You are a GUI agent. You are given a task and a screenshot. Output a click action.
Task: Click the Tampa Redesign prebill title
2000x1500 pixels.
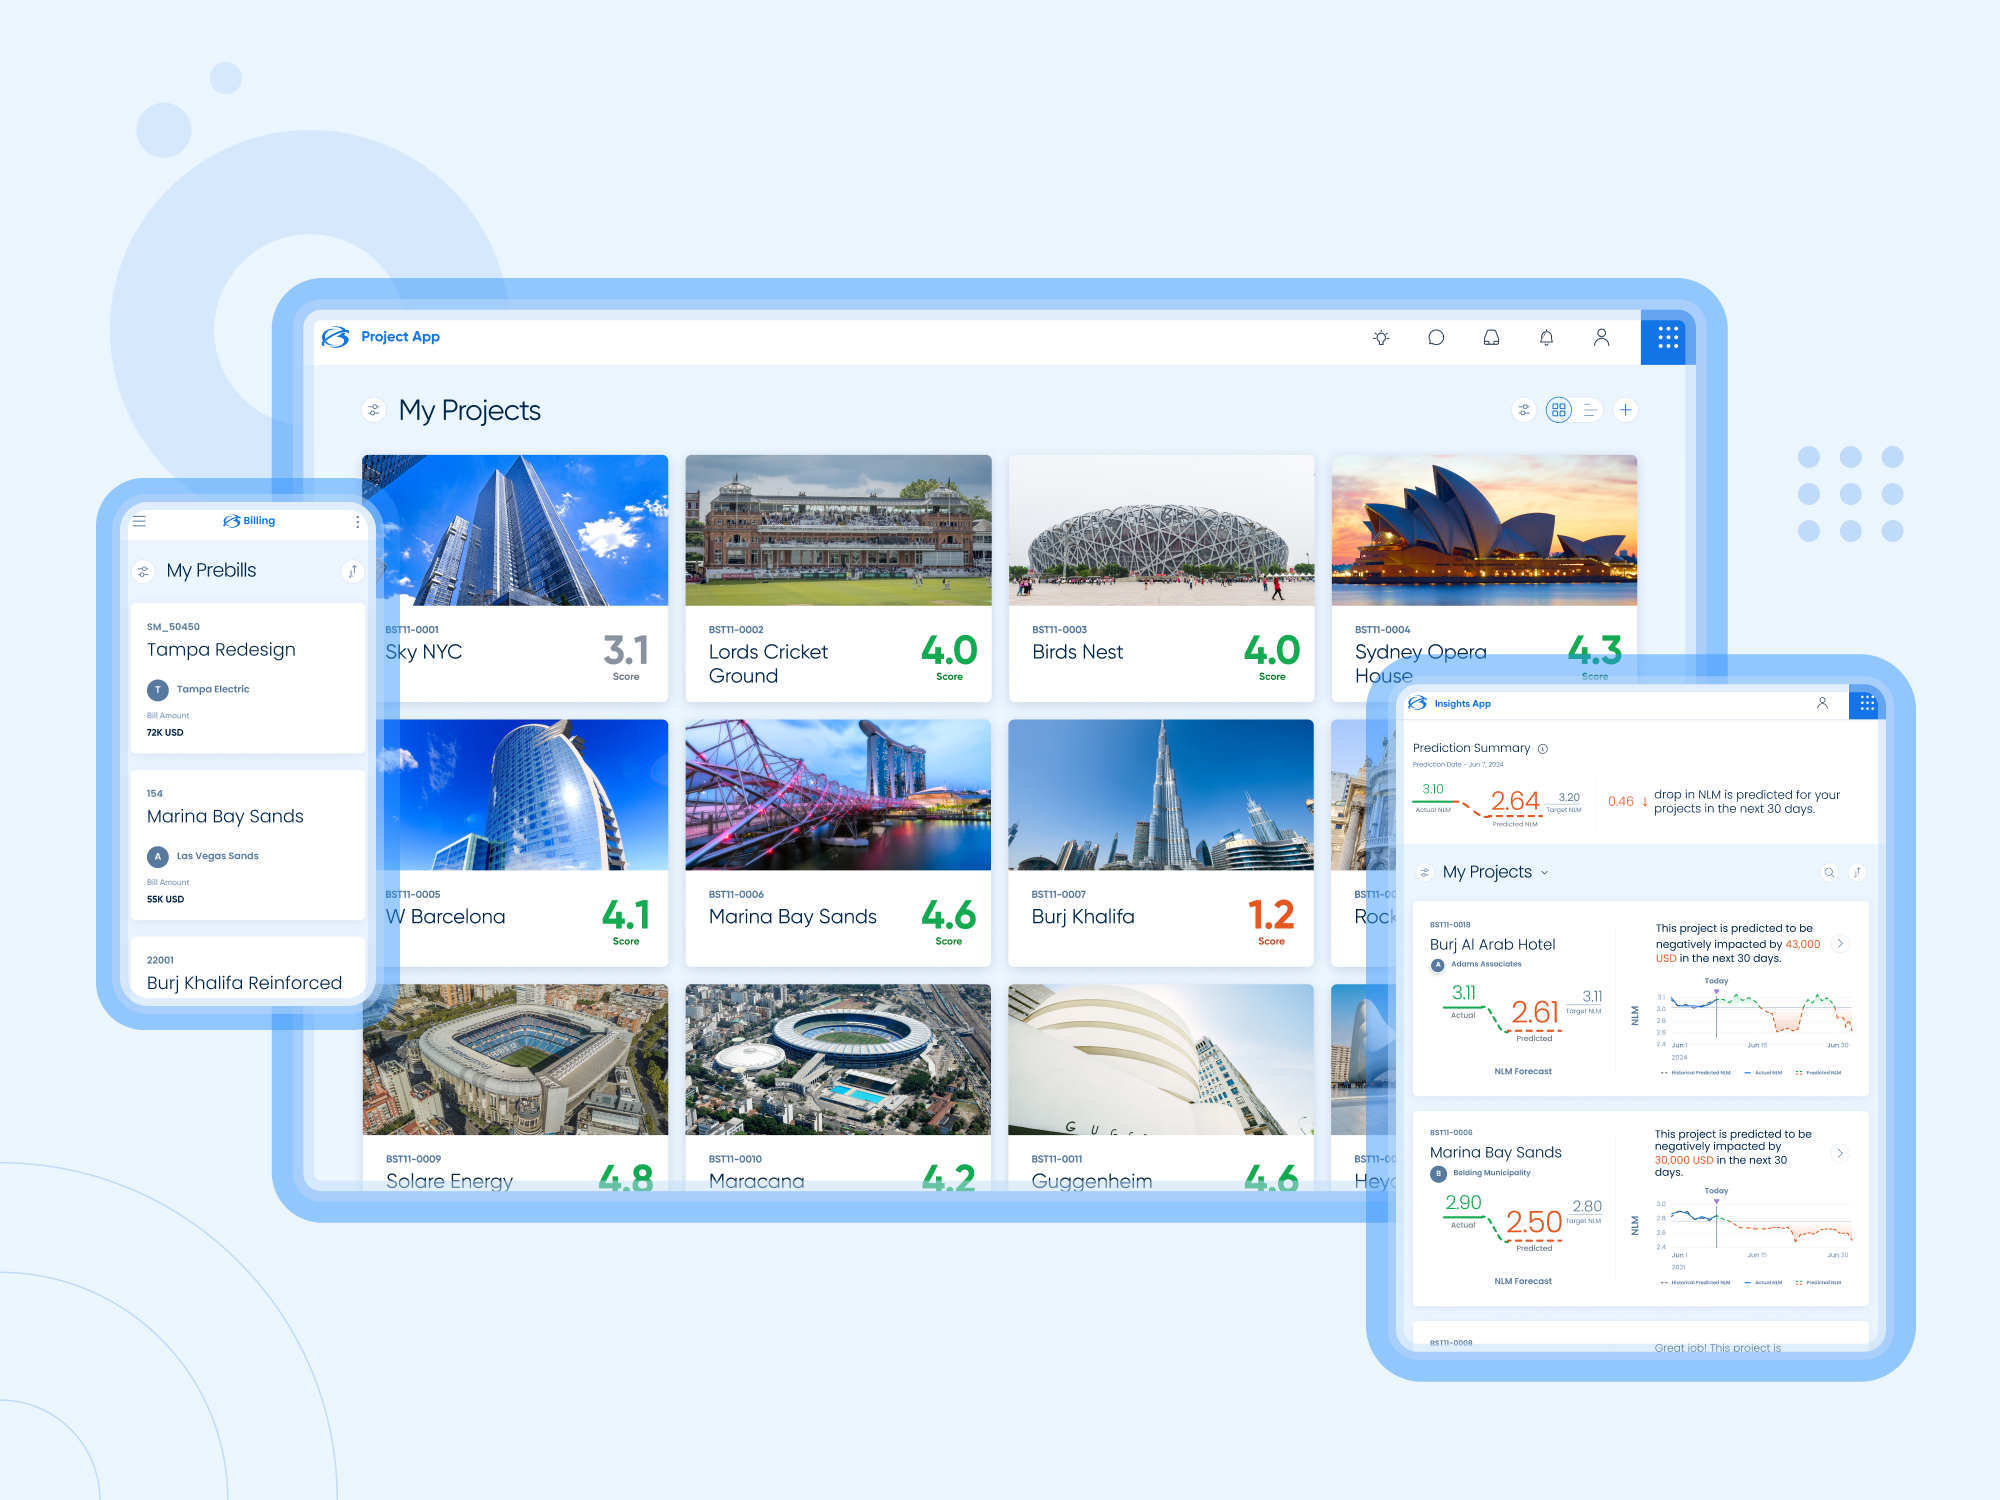click(x=221, y=650)
